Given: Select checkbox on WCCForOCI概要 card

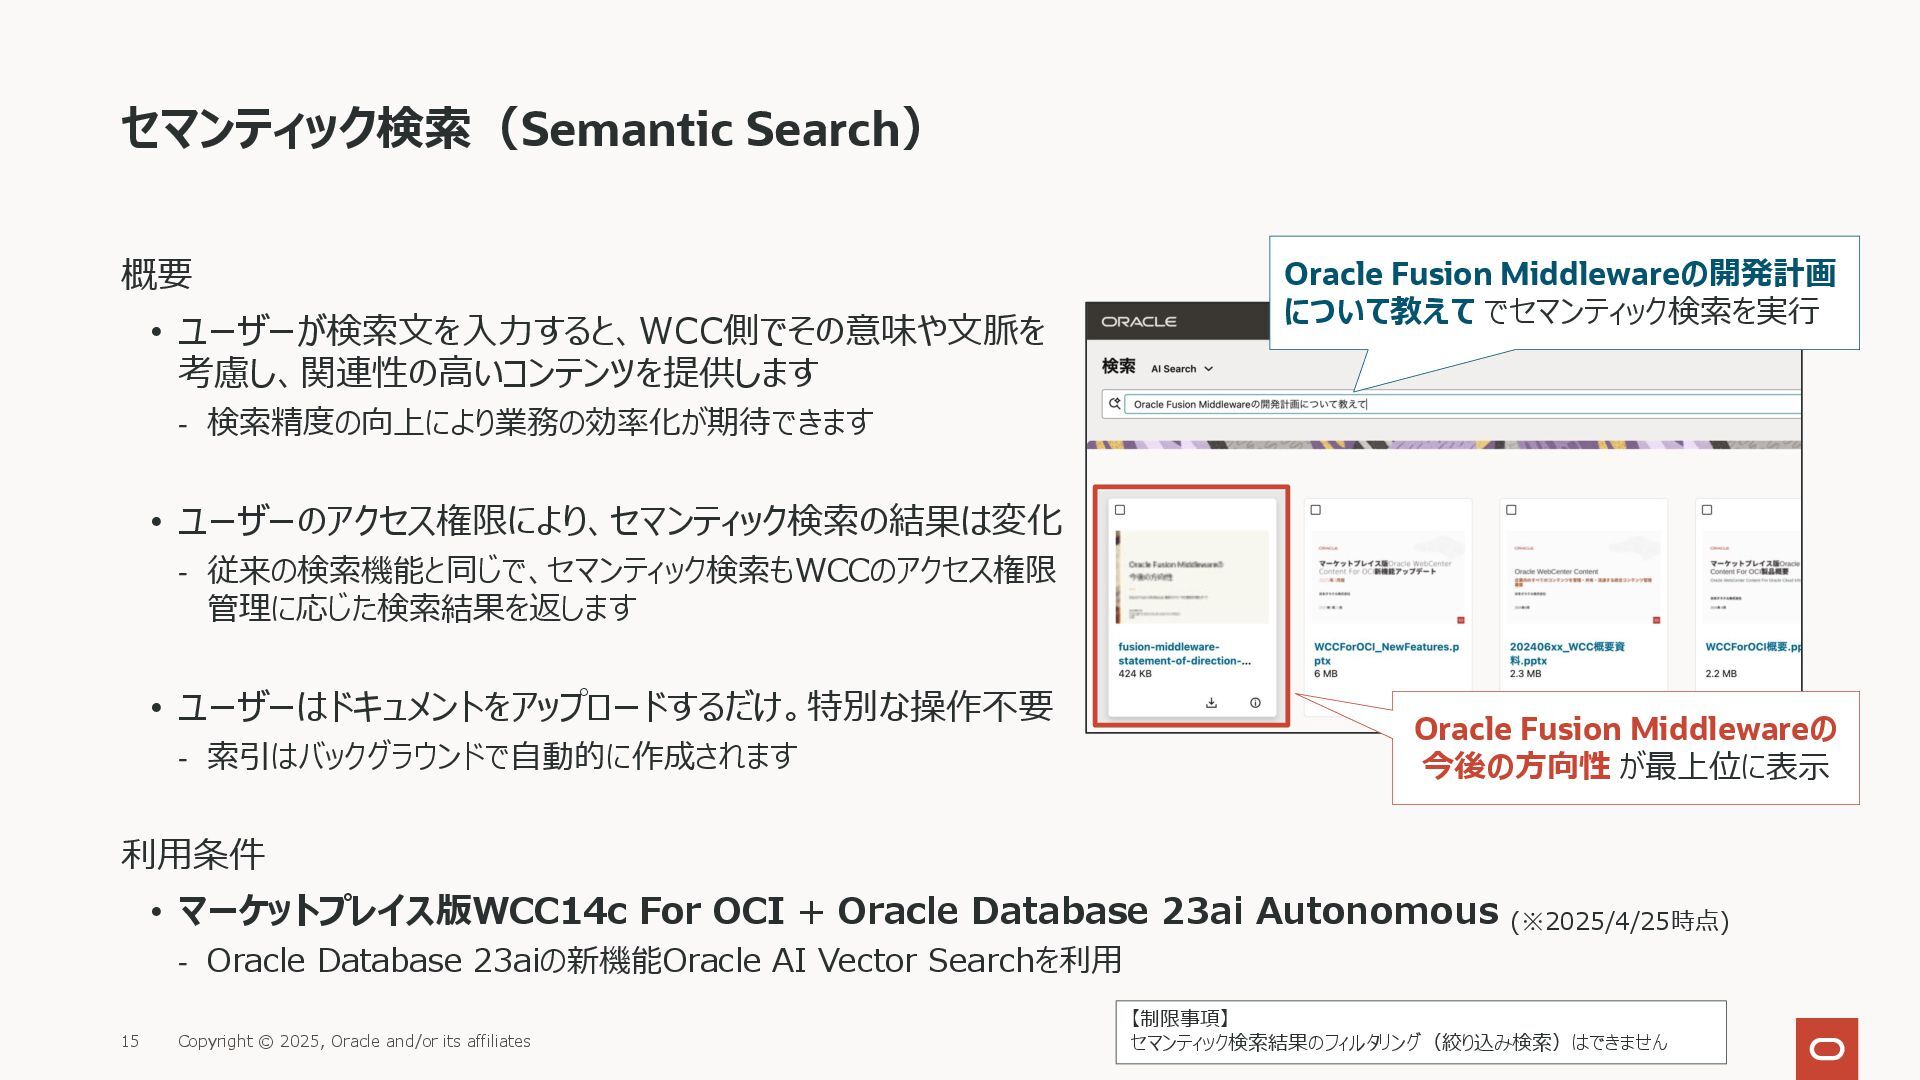Looking at the screenshot, I should pyautogui.click(x=1707, y=510).
